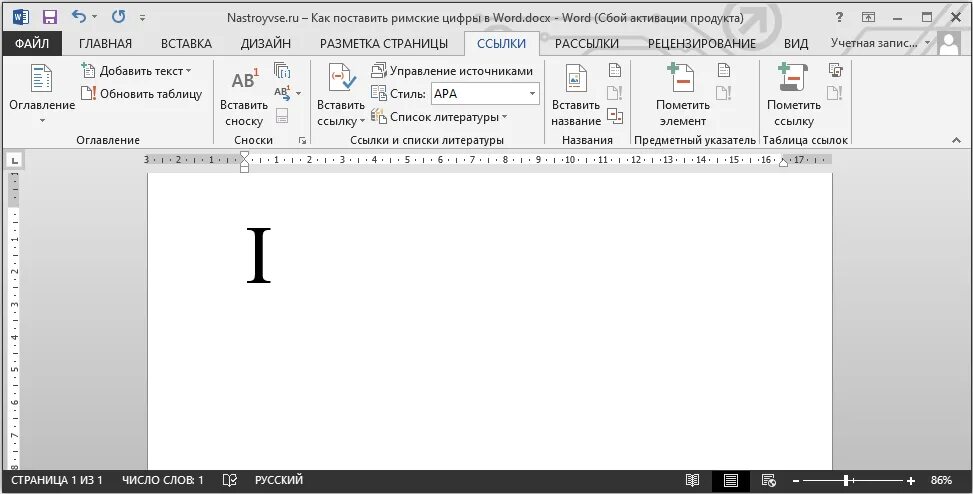Viewport: 973px width, 494px height.
Task: Click СТРАНИЦА 1 ИЗ 1 in status bar
Action: point(56,480)
